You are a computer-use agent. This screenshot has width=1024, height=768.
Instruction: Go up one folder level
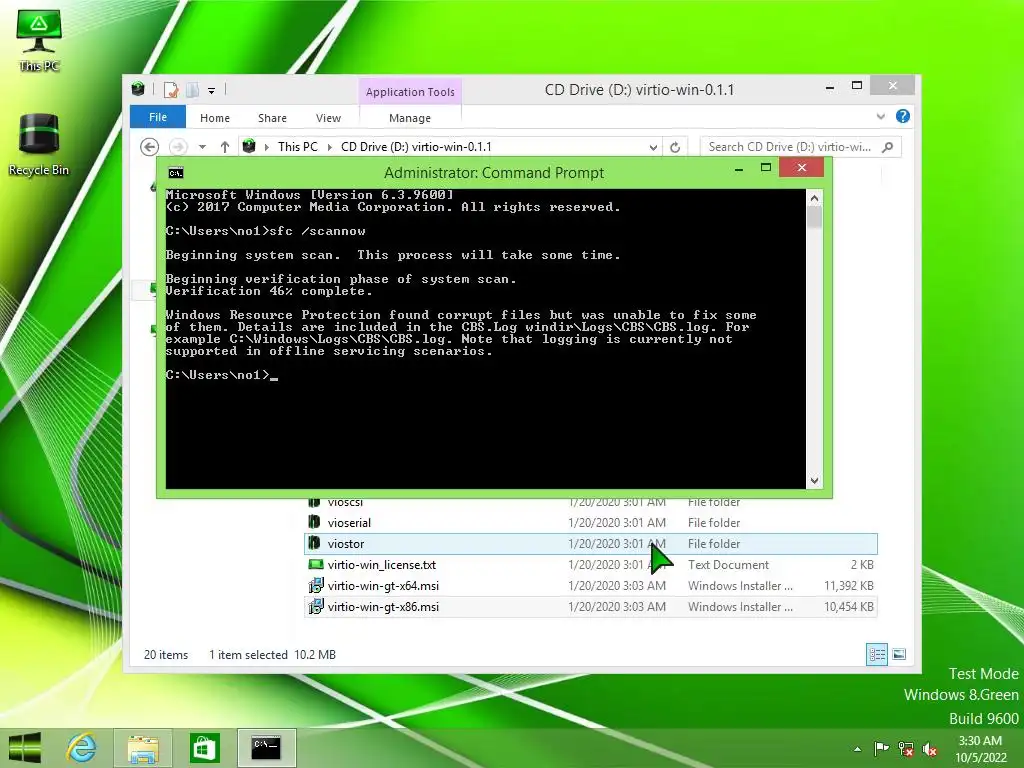pos(225,147)
